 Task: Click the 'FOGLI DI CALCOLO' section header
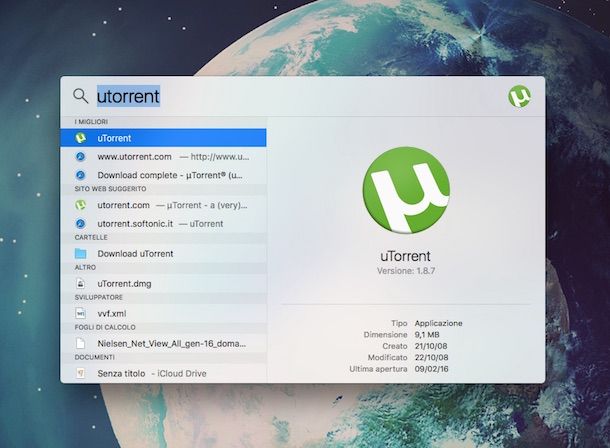(105, 327)
